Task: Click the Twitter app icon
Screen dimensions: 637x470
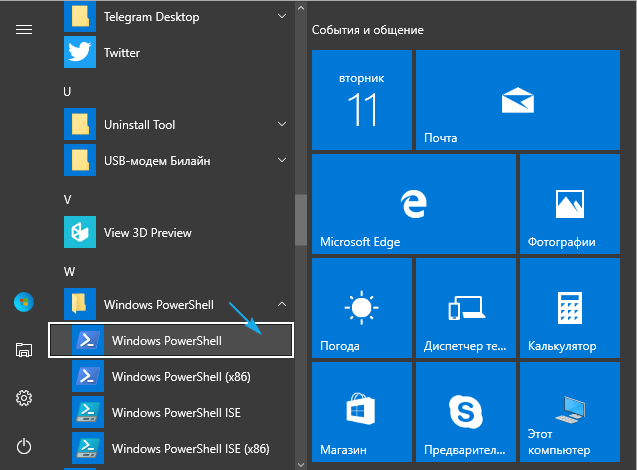Action: click(x=79, y=52)
